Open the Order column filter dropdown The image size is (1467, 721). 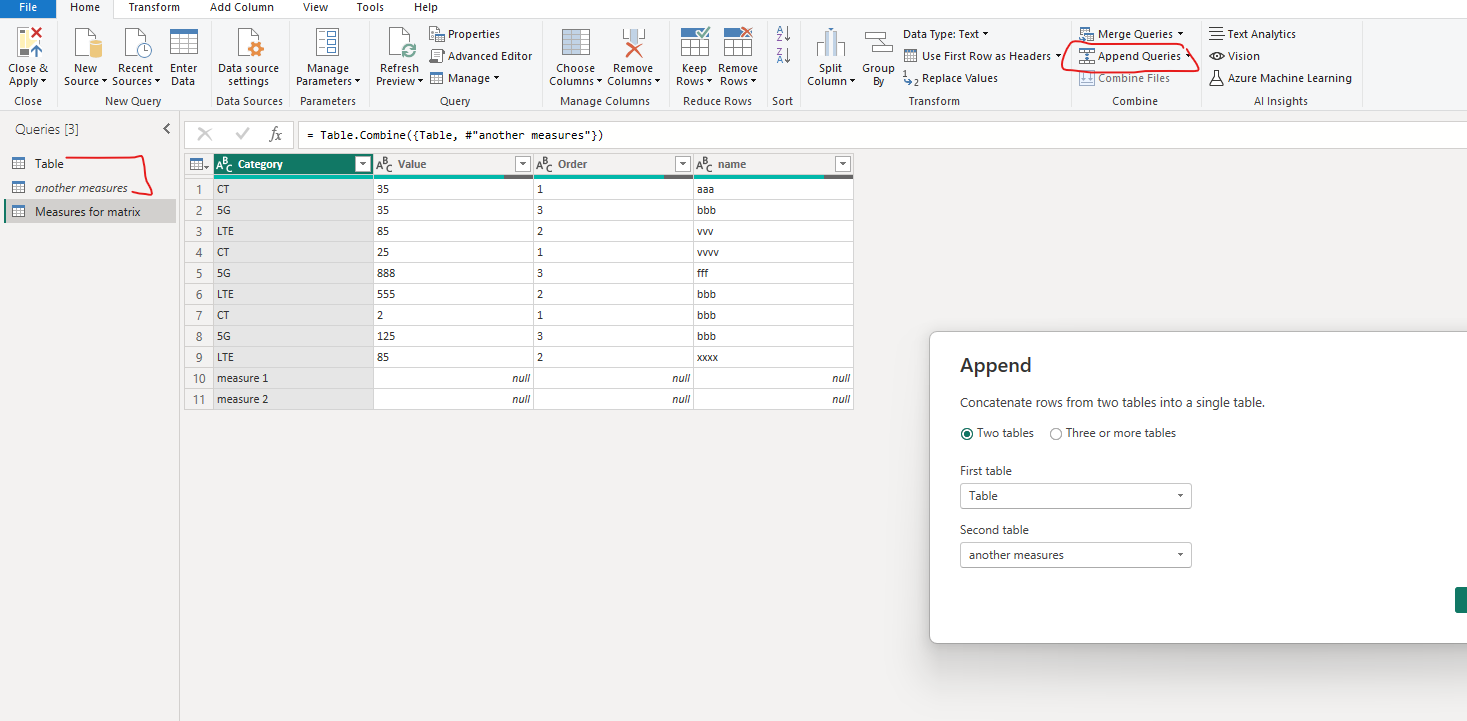tap(682, 164)
